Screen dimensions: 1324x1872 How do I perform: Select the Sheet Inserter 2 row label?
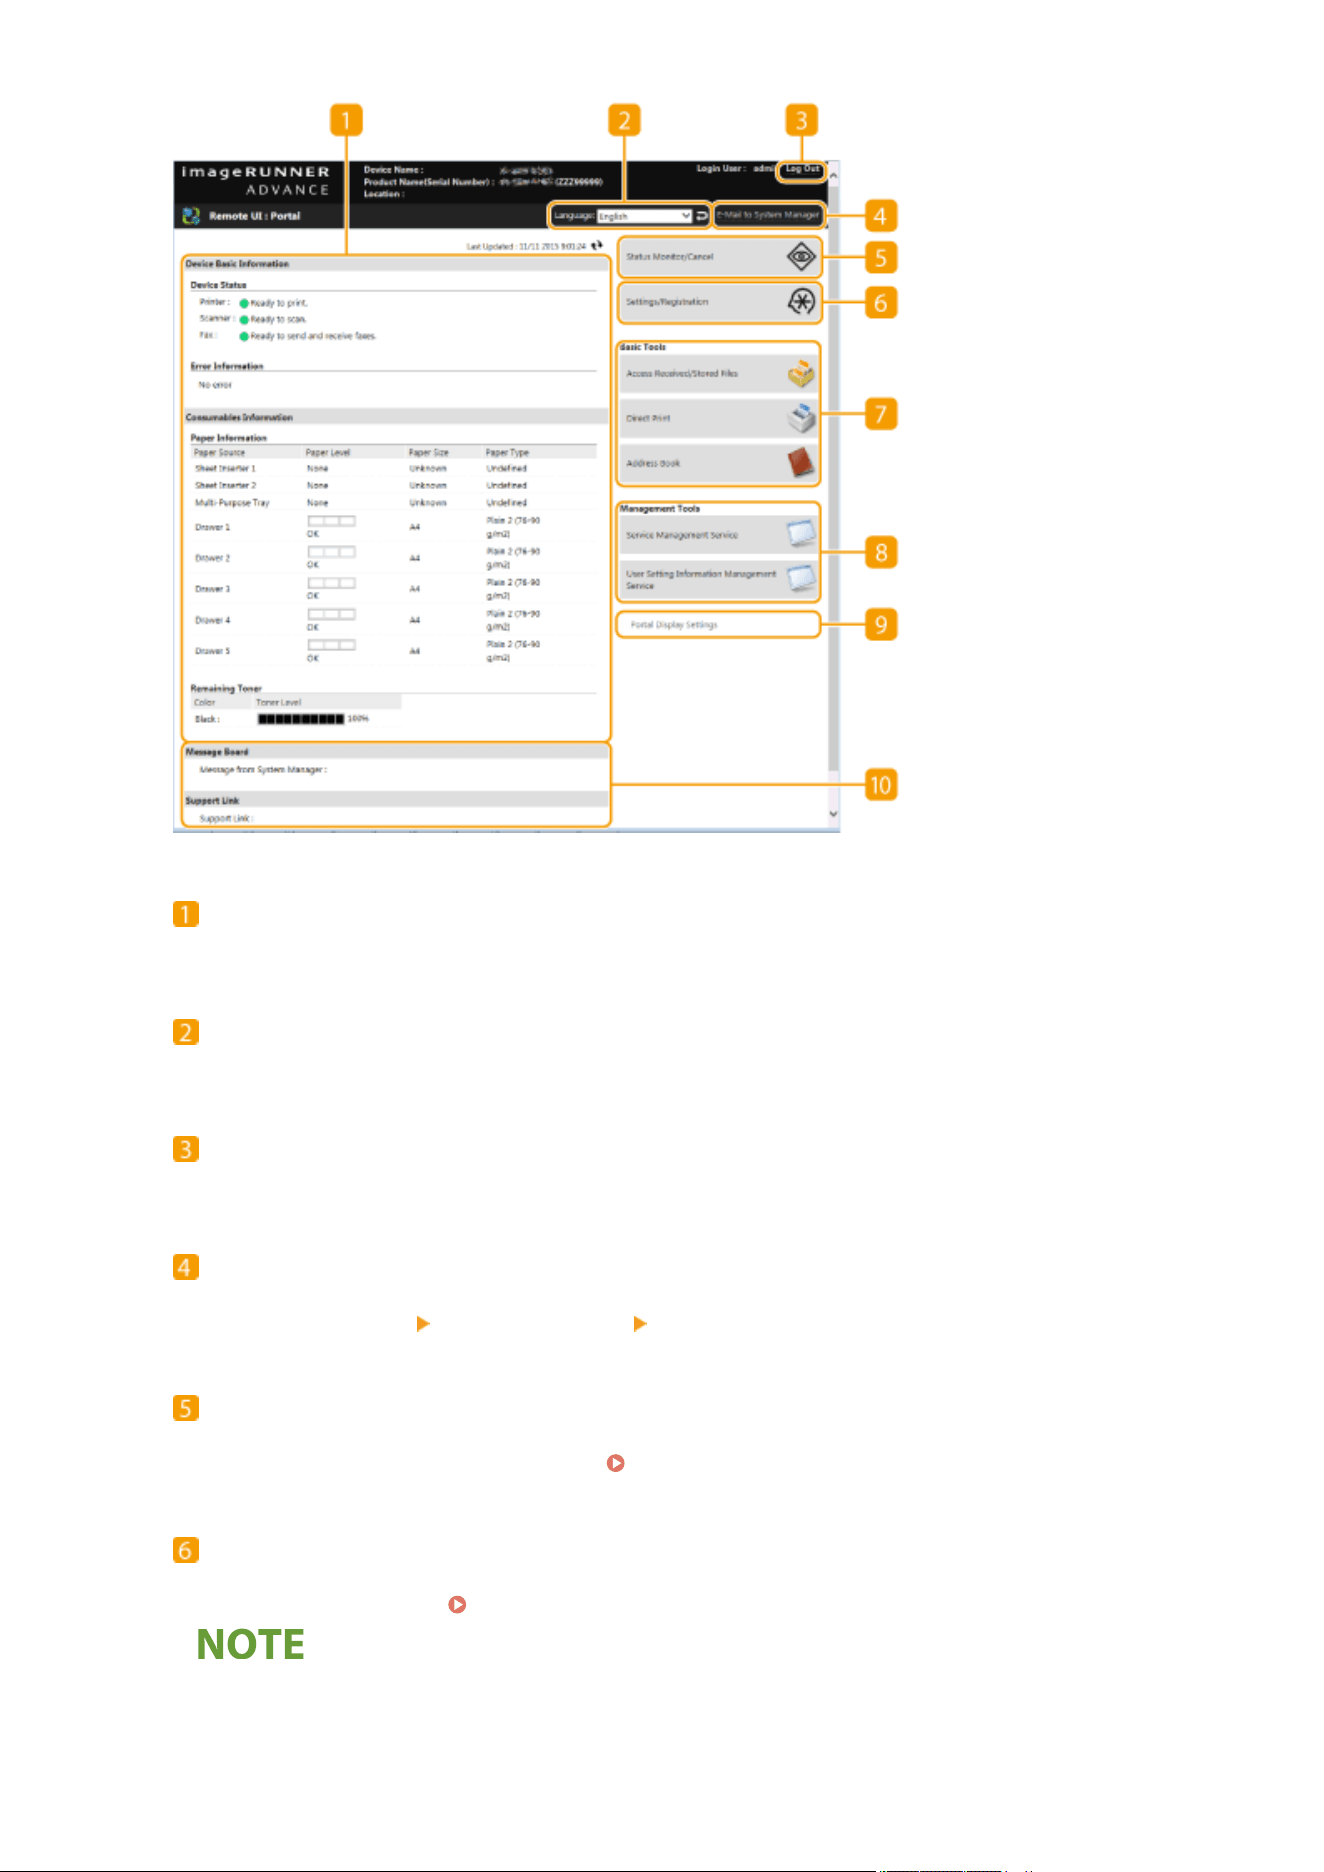point(225,486)
